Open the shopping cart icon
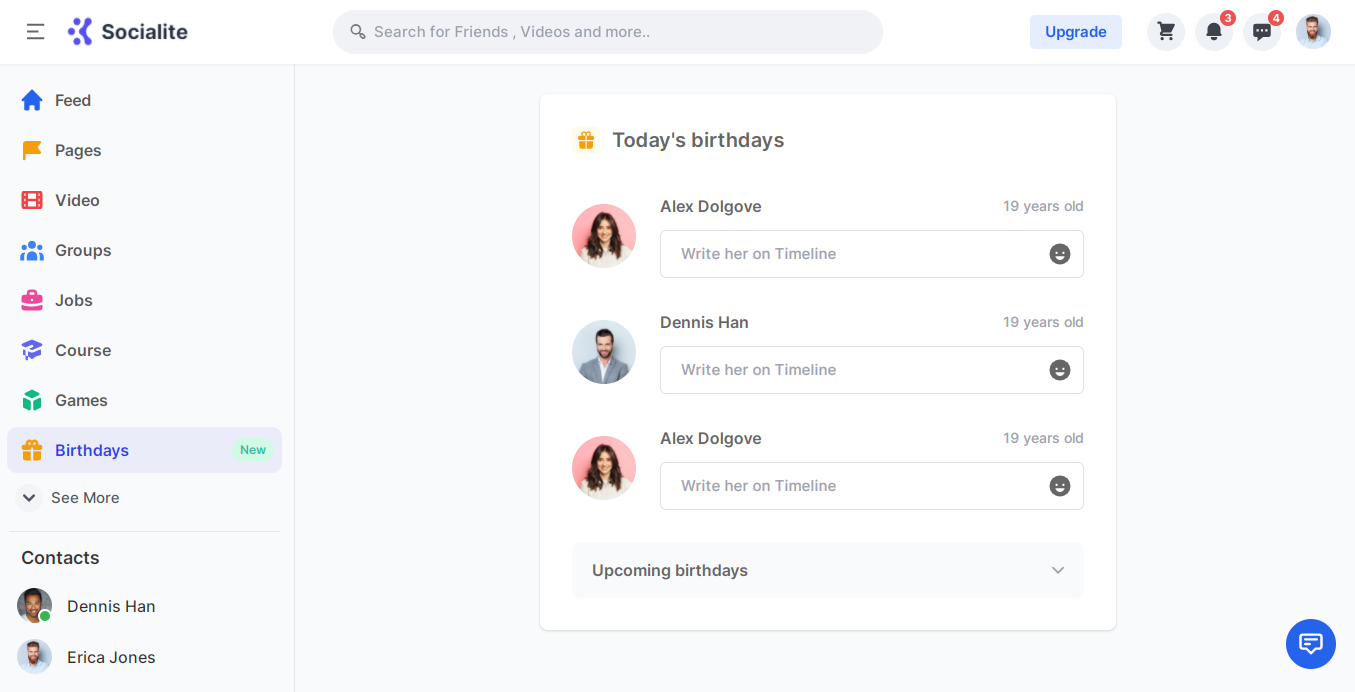 point(1165,32)
